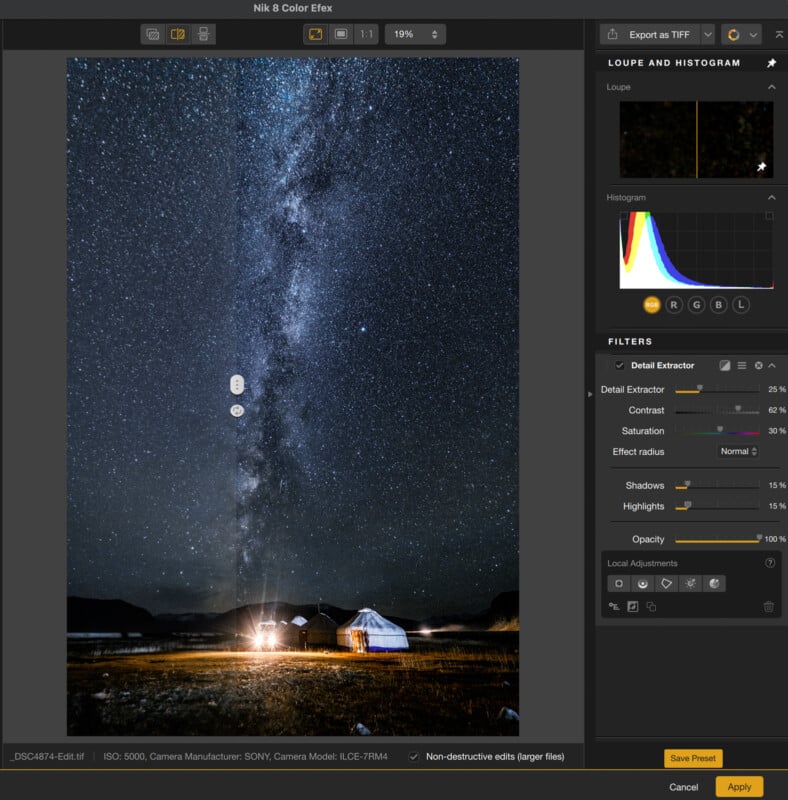Viewport: 788px width, 800px height.
Task: Collapse the Histogram section
Action: pyautogui.click(x=771, y=198)
